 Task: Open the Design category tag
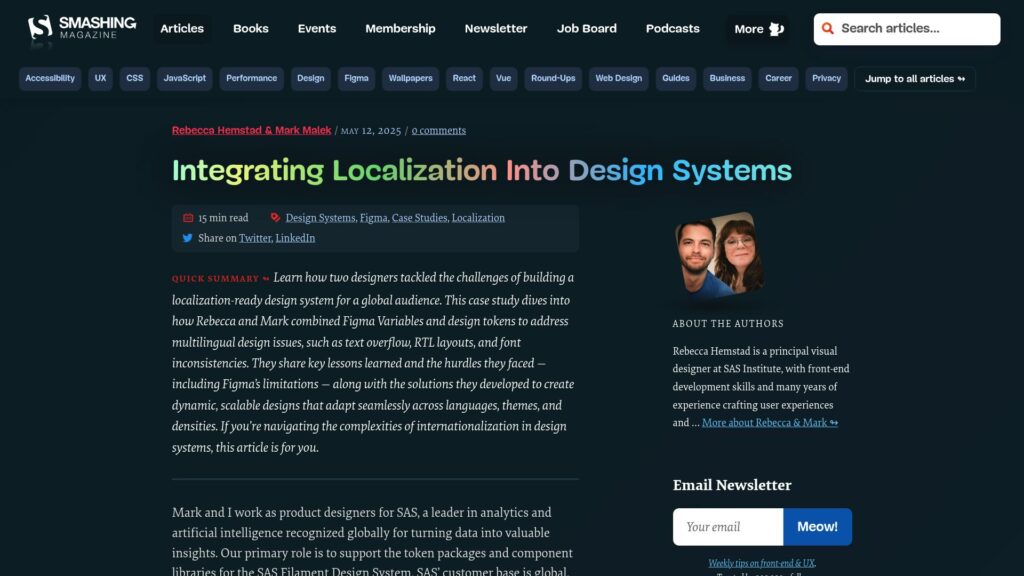tap(310, 78)
